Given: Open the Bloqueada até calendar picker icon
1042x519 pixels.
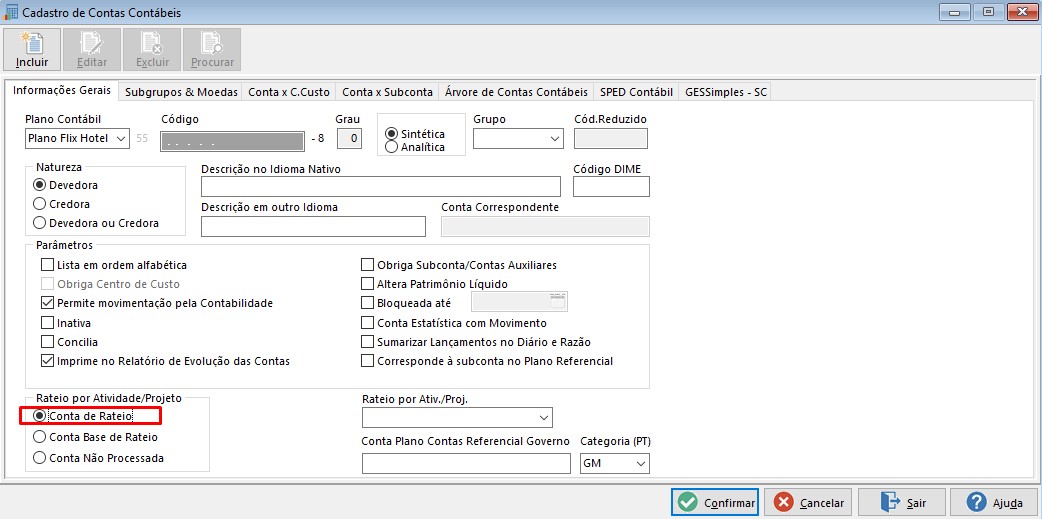Looking at the screenshot, I should point(558,302).
